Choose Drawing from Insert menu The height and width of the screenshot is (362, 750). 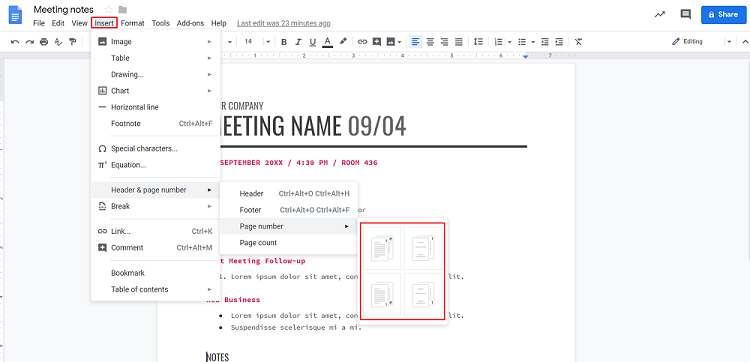(x=155, y=74)
